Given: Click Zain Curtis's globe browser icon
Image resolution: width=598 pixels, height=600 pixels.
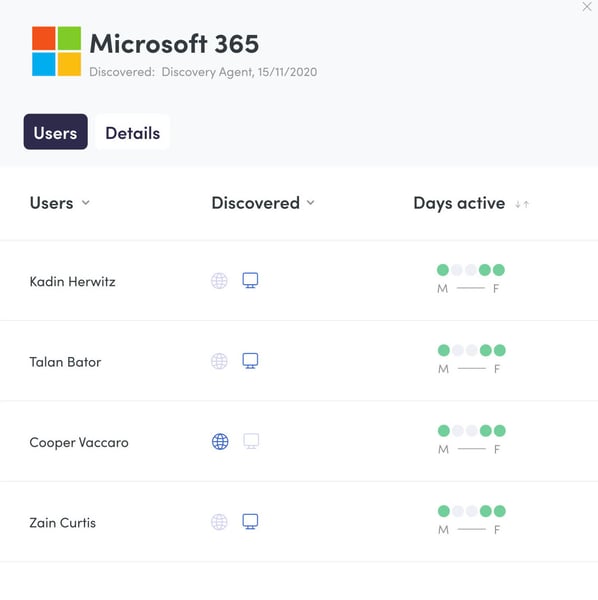Looking at the screenshot, I should coord(219,522).
